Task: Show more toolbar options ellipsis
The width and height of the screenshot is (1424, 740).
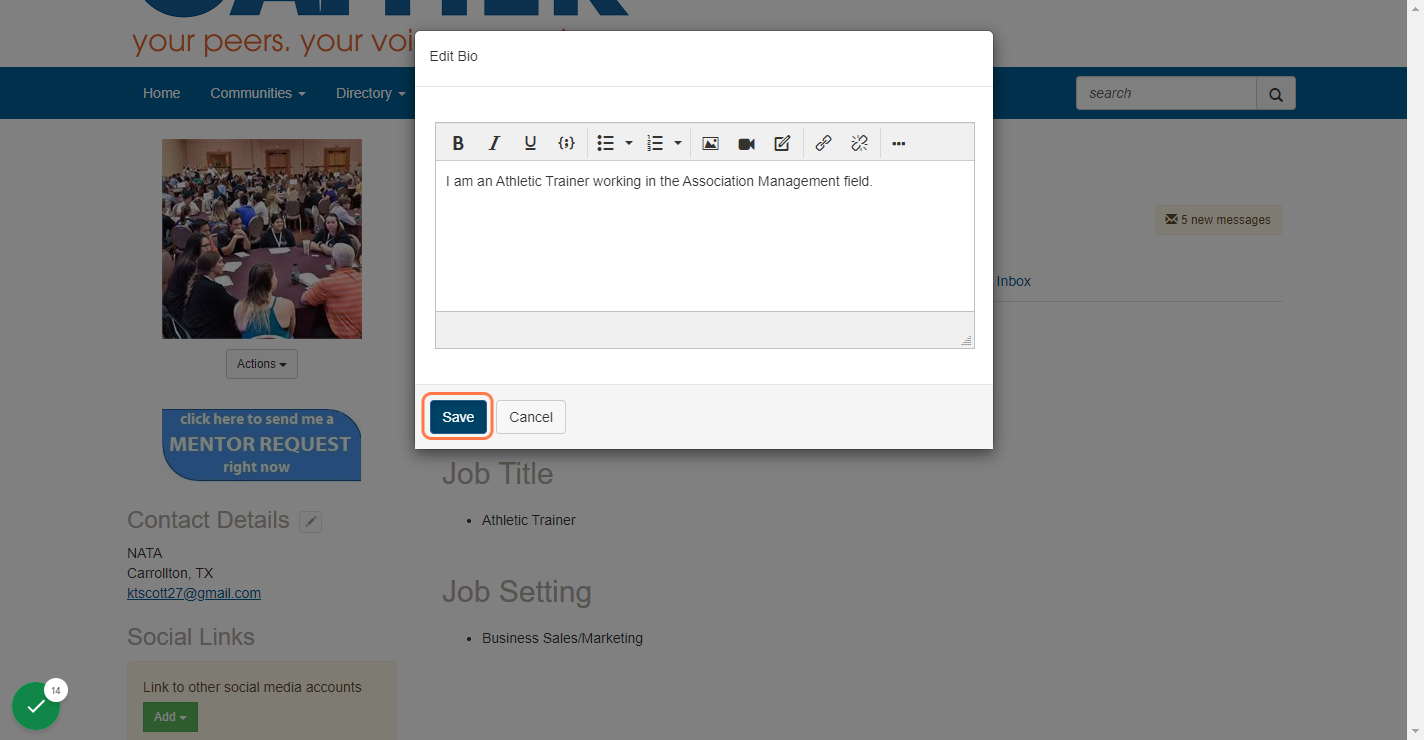Action: tap(898, 143)
